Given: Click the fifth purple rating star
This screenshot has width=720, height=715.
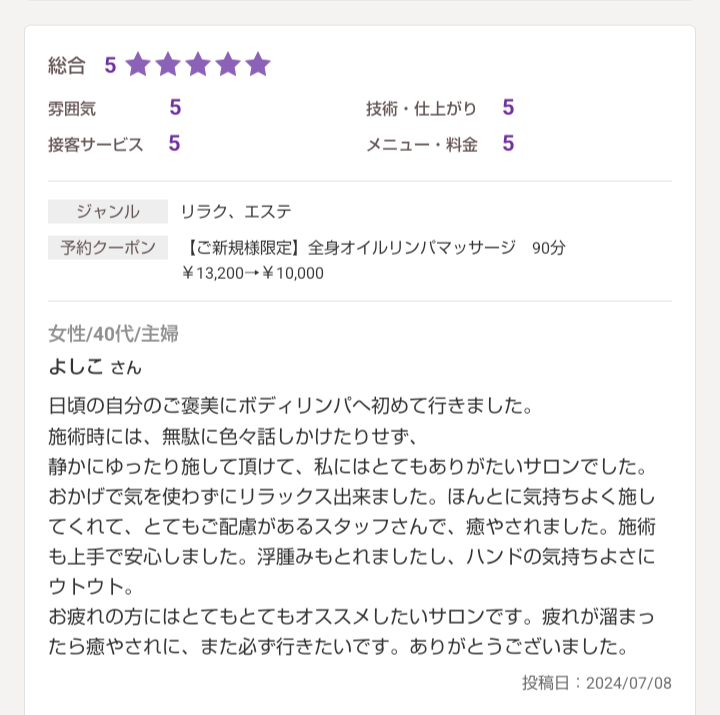Looking at the screenshot, I should 258,64.
